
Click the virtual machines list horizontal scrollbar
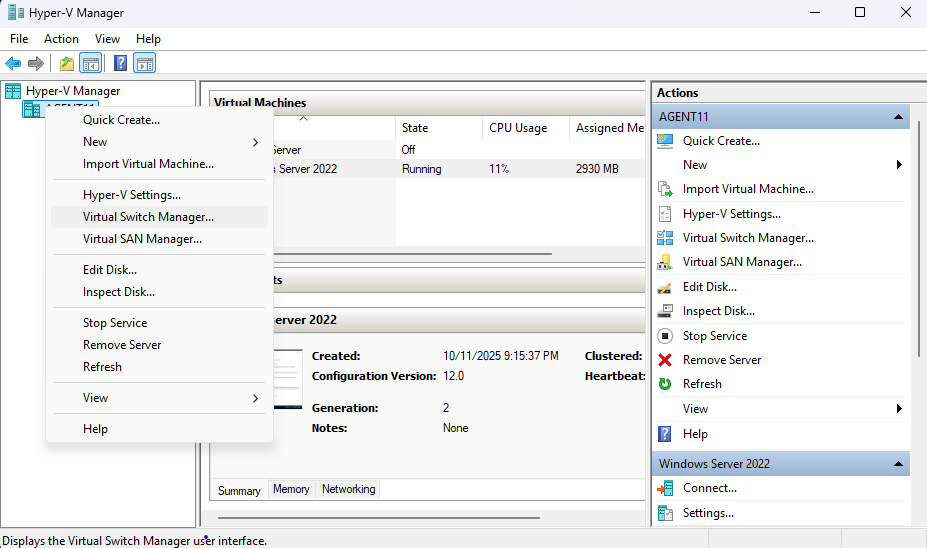[x=411, y=254]
